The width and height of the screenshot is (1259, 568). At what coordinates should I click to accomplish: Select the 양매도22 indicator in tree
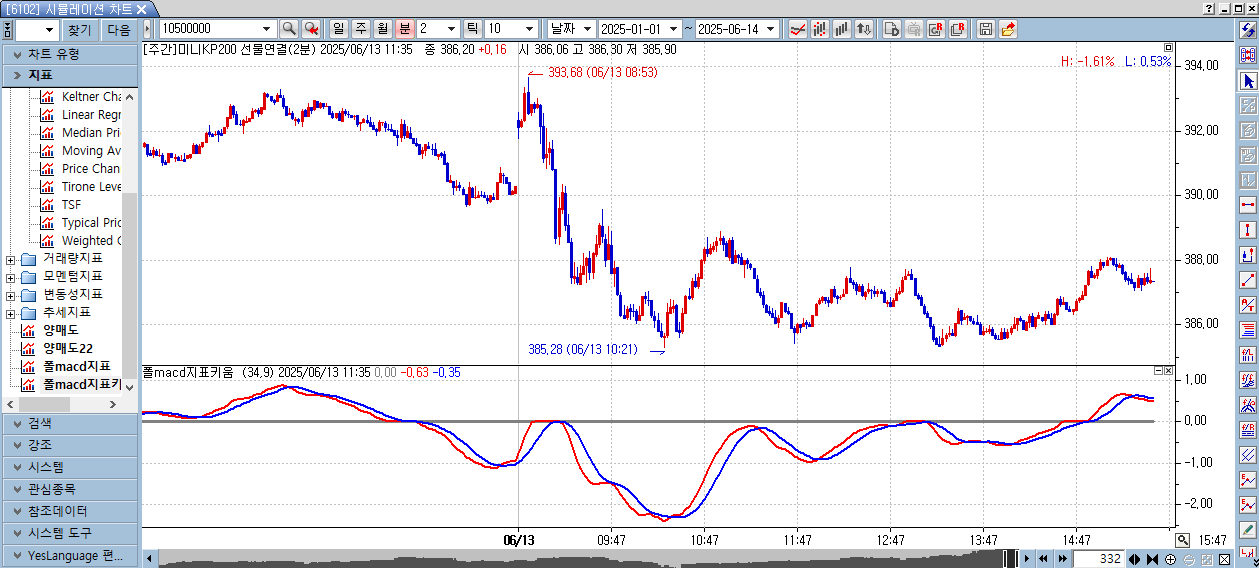tap(67, 348)
